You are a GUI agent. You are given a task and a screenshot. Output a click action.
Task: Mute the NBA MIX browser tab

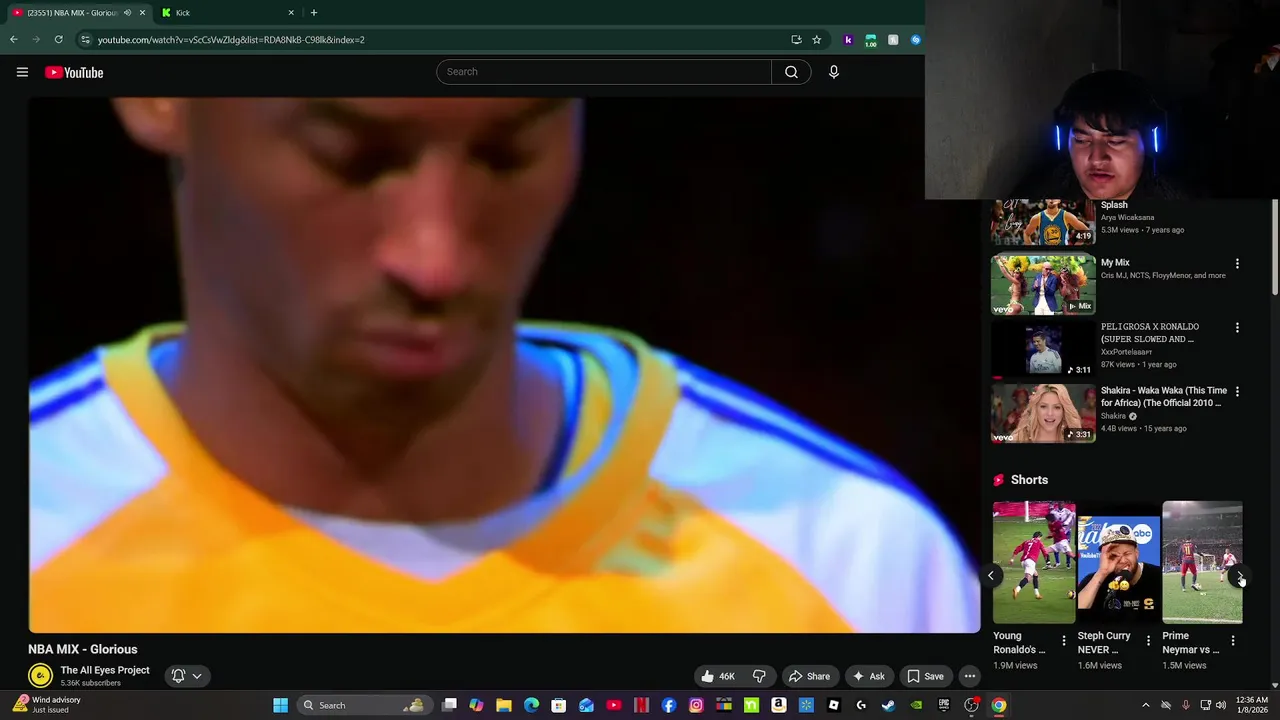point(127,13)
